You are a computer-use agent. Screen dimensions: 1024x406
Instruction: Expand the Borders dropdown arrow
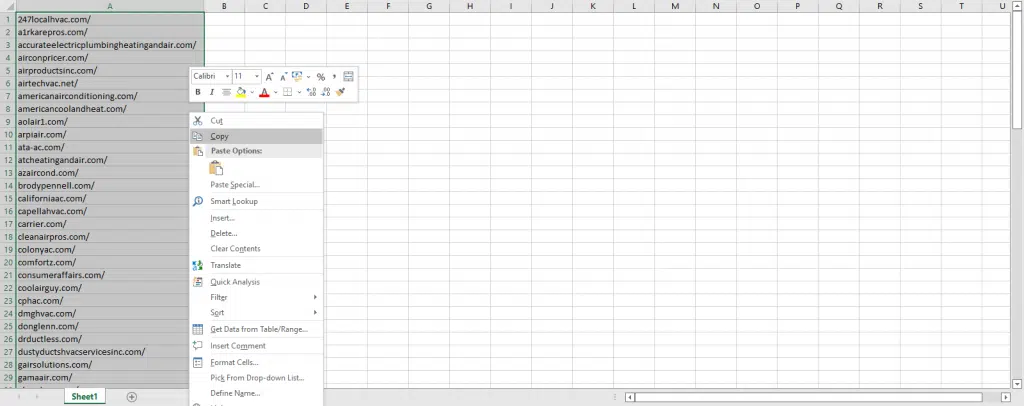click(x=298, y=92)
